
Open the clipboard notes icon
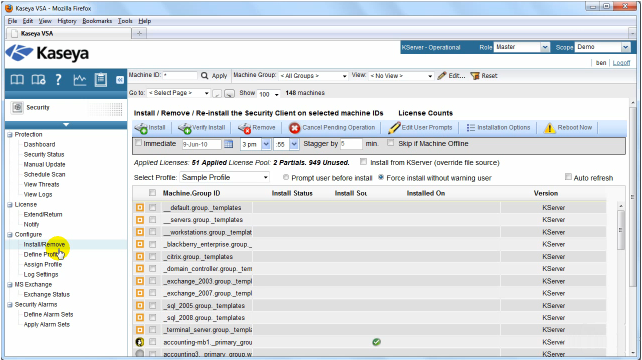100,79
